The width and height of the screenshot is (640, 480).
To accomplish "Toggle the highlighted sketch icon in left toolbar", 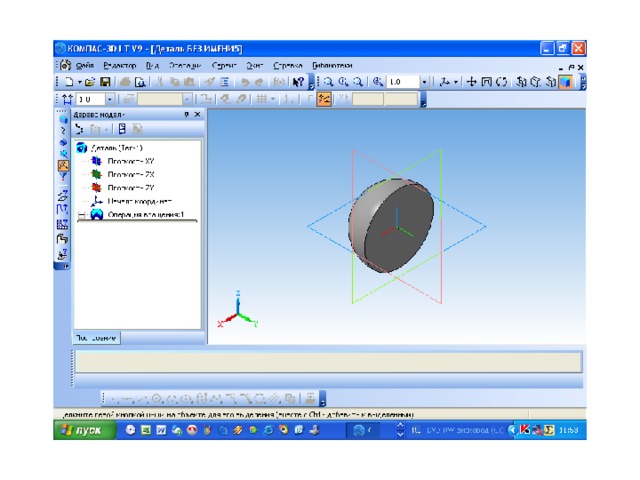I will click(x=63, y=166).
